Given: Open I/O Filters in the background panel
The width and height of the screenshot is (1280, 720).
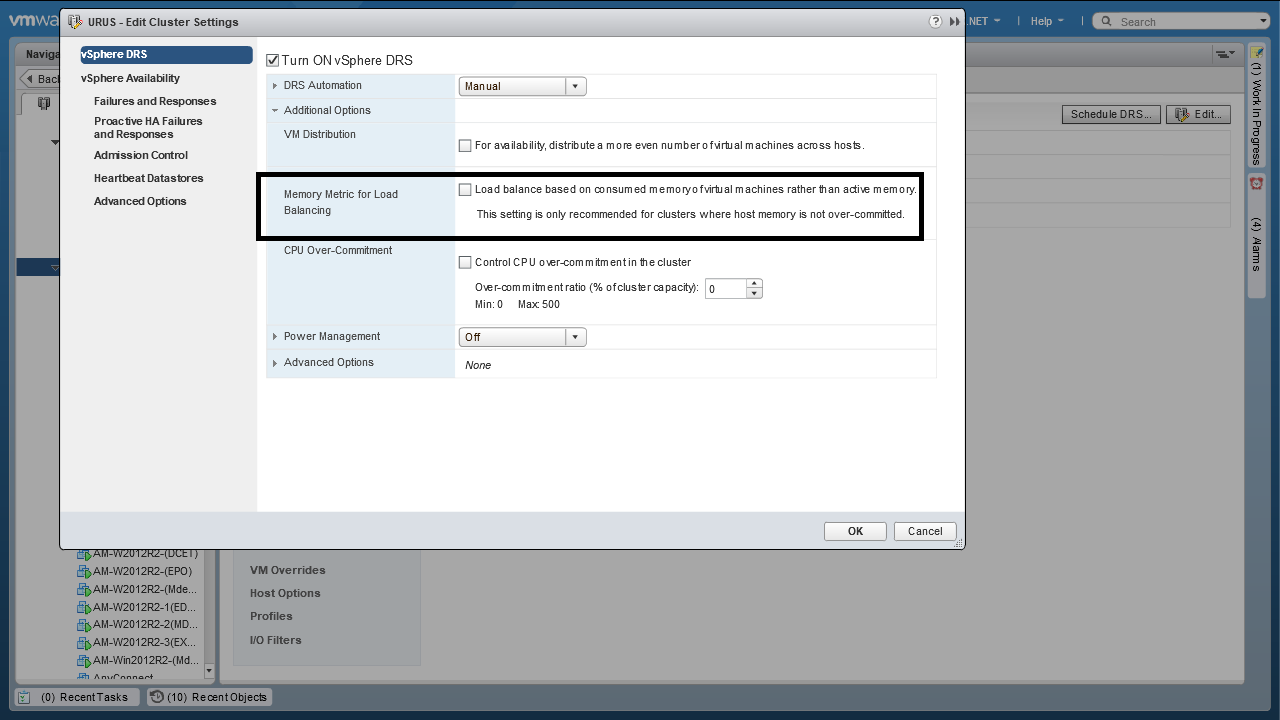Looking at the screenshot, I should (275, 640).
